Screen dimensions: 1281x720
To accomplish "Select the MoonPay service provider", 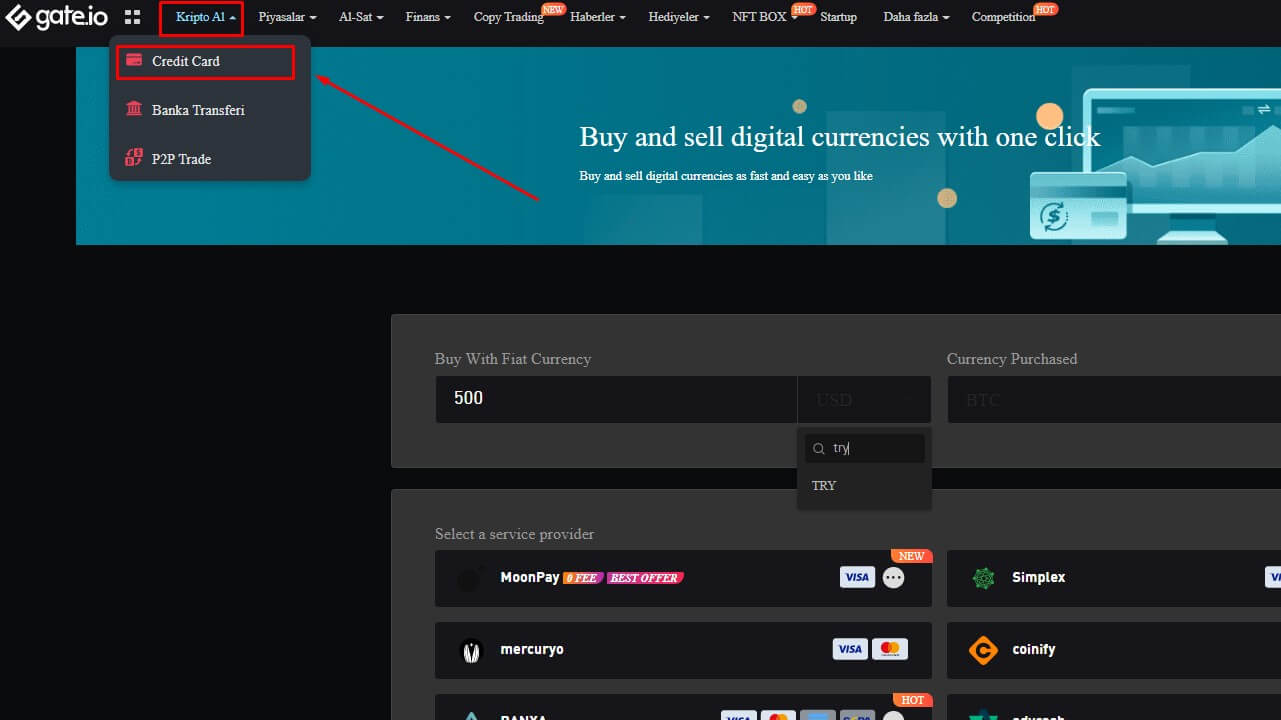I will [683, 578].
